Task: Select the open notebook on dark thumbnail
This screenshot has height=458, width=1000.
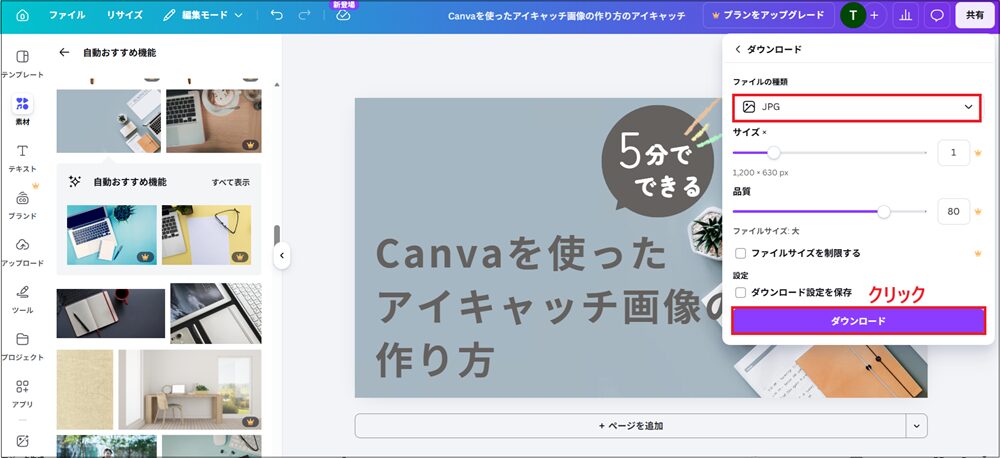Action: (111, 313)
